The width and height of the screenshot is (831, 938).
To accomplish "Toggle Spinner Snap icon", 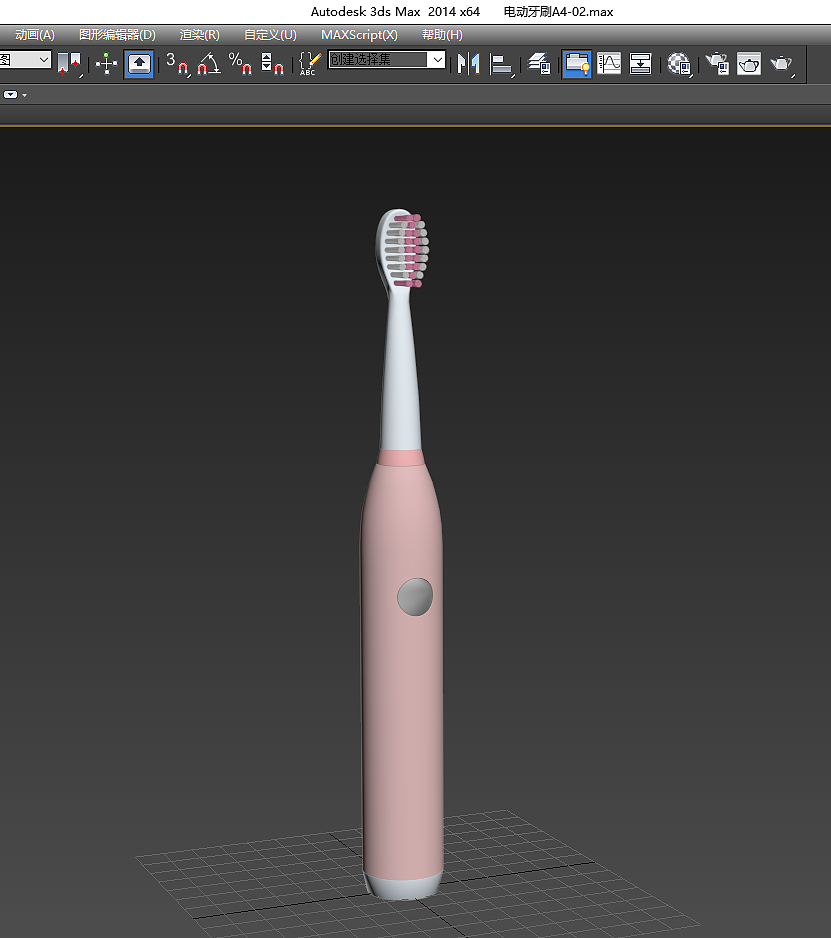I will pyautogui.click(x=272, y=63).
